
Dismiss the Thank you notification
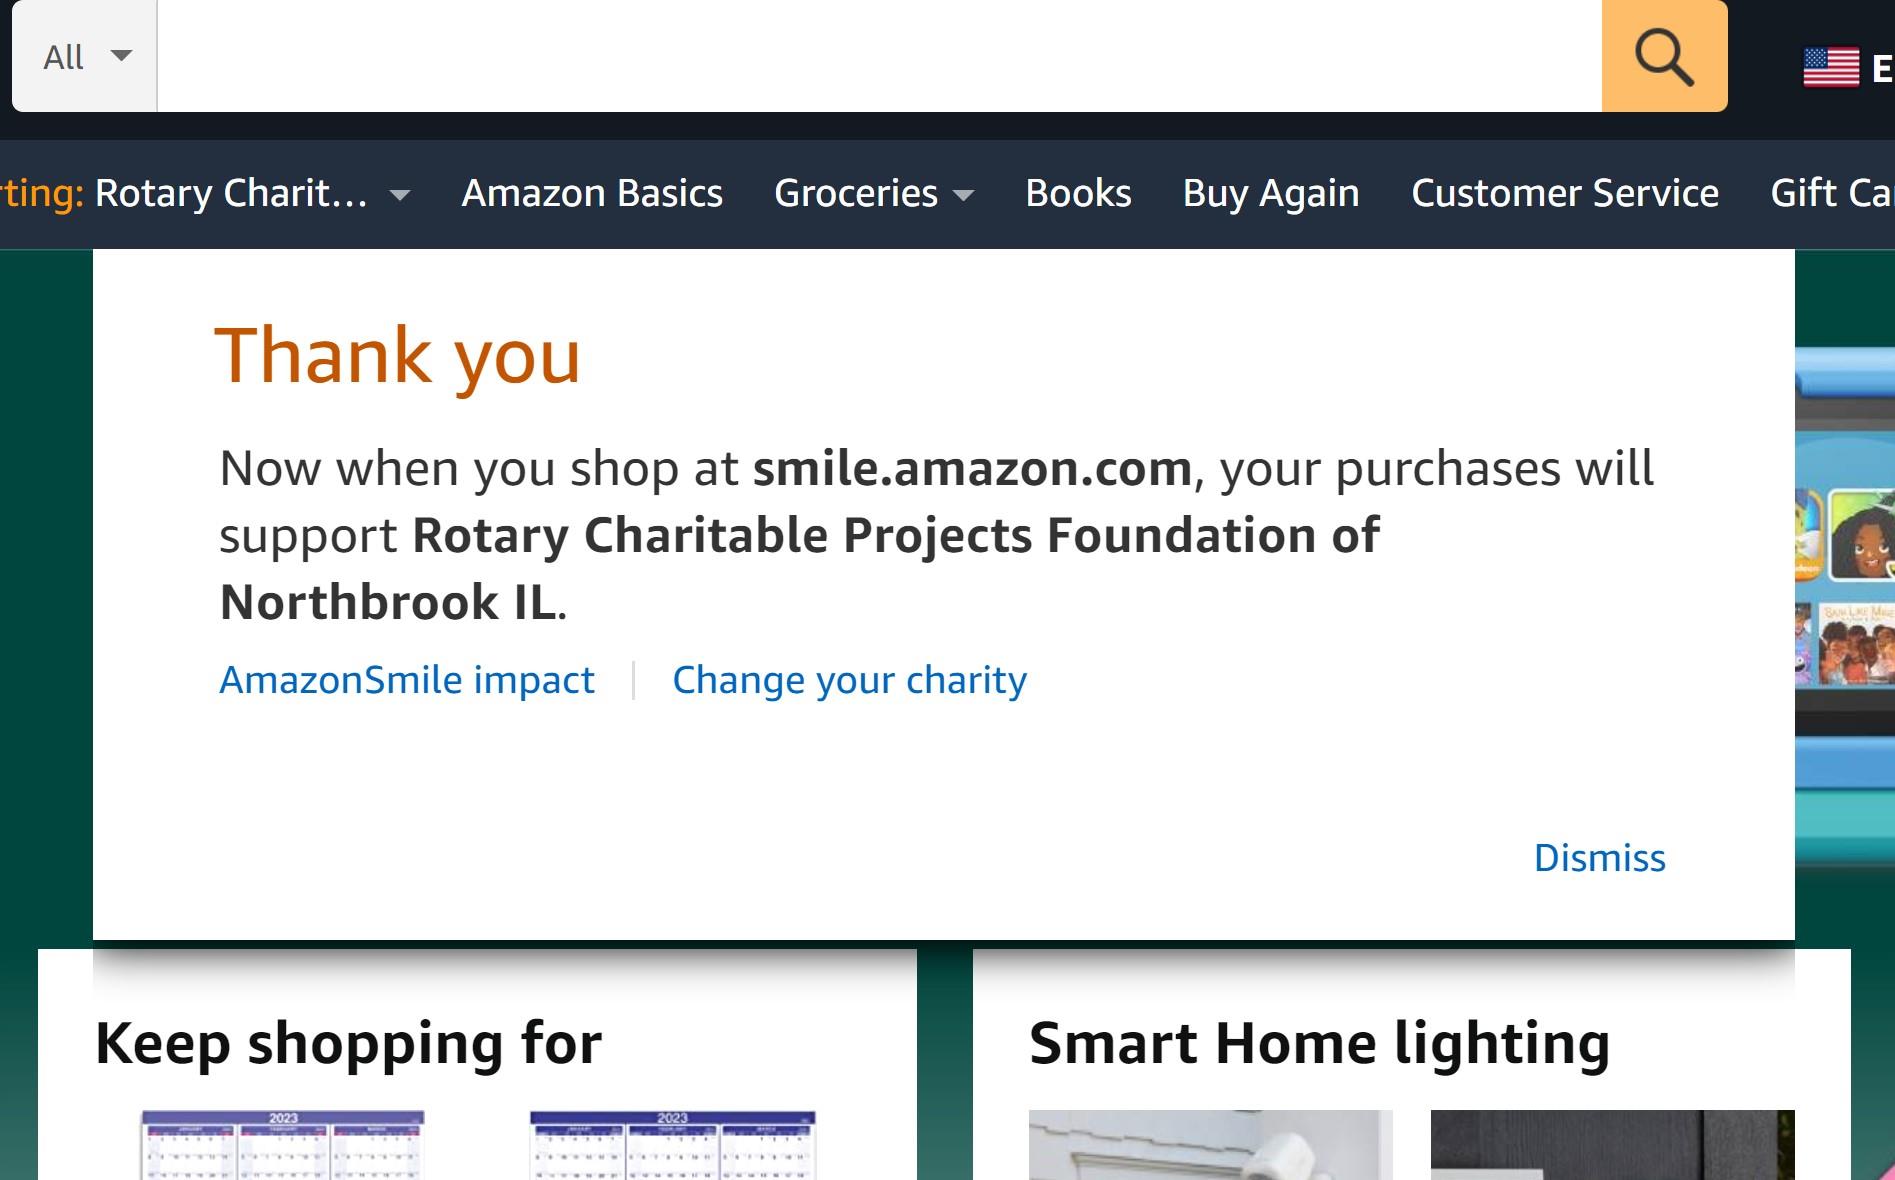tap(1599, 858)
